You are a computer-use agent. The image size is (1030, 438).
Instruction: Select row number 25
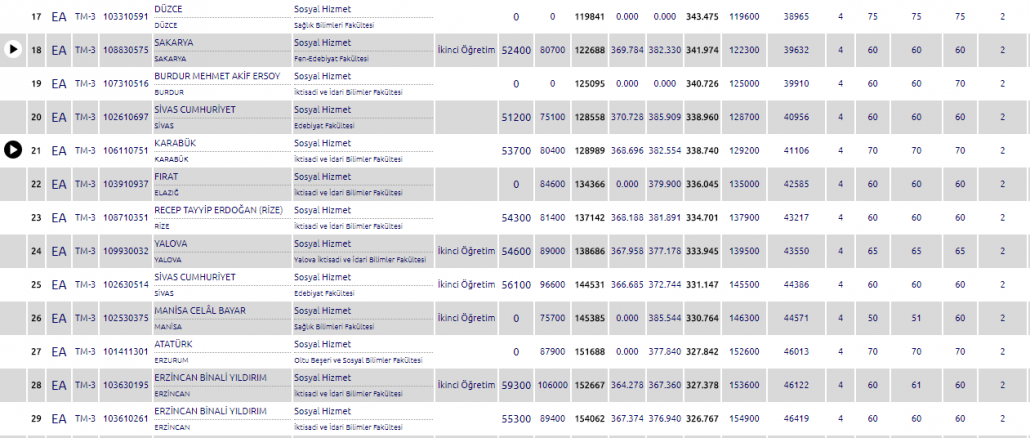(37, 285)
